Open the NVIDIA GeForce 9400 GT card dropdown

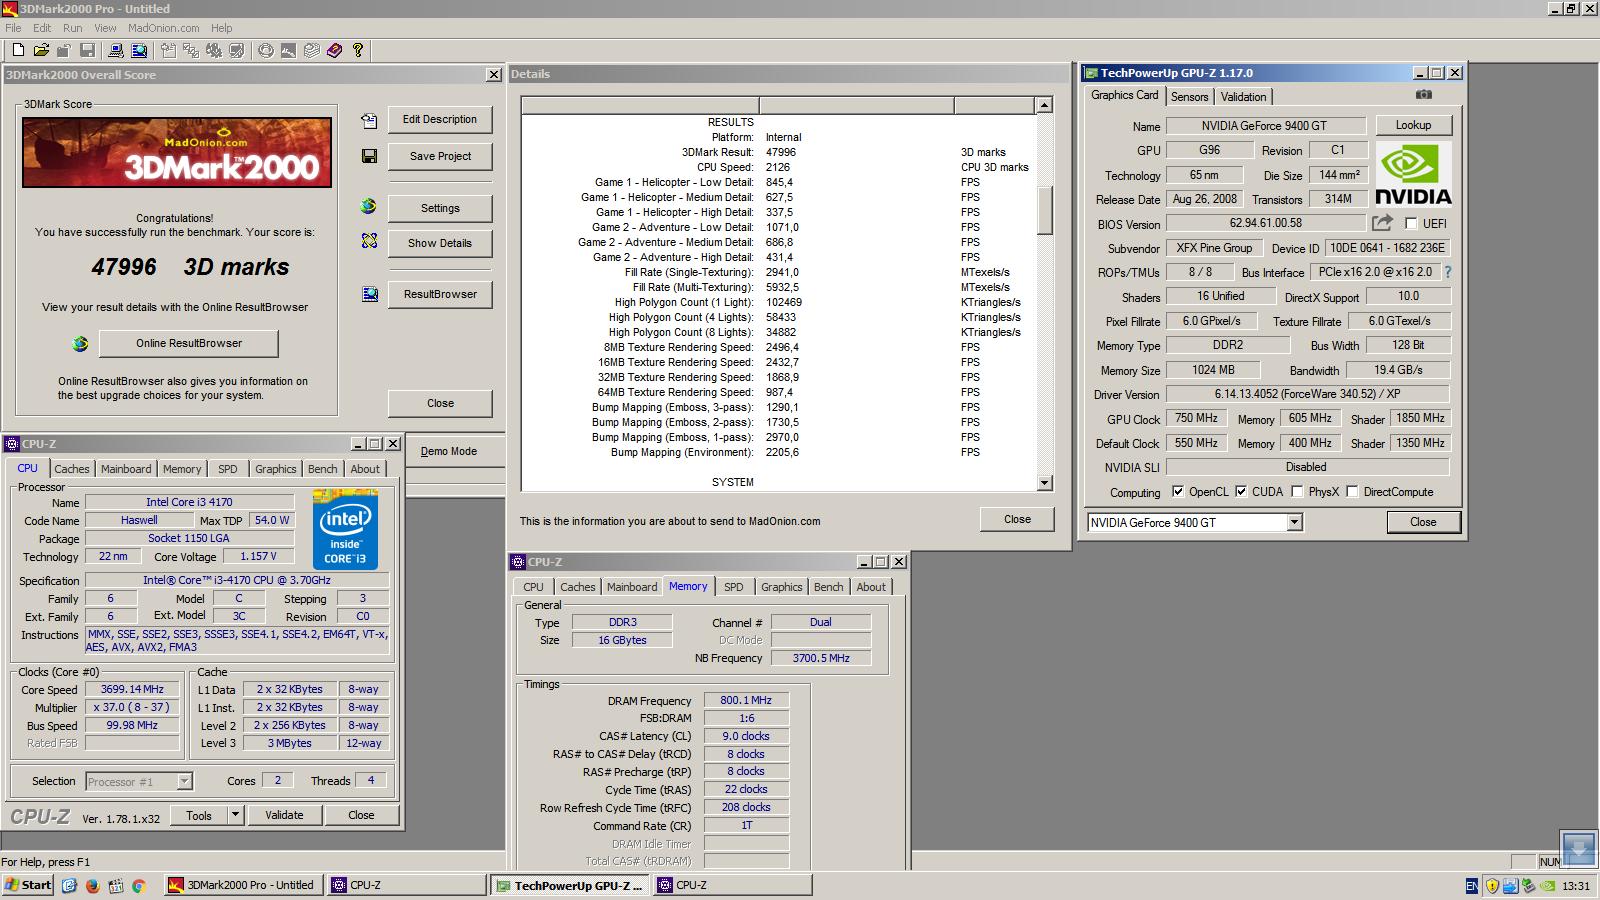tap(1294, 522)
